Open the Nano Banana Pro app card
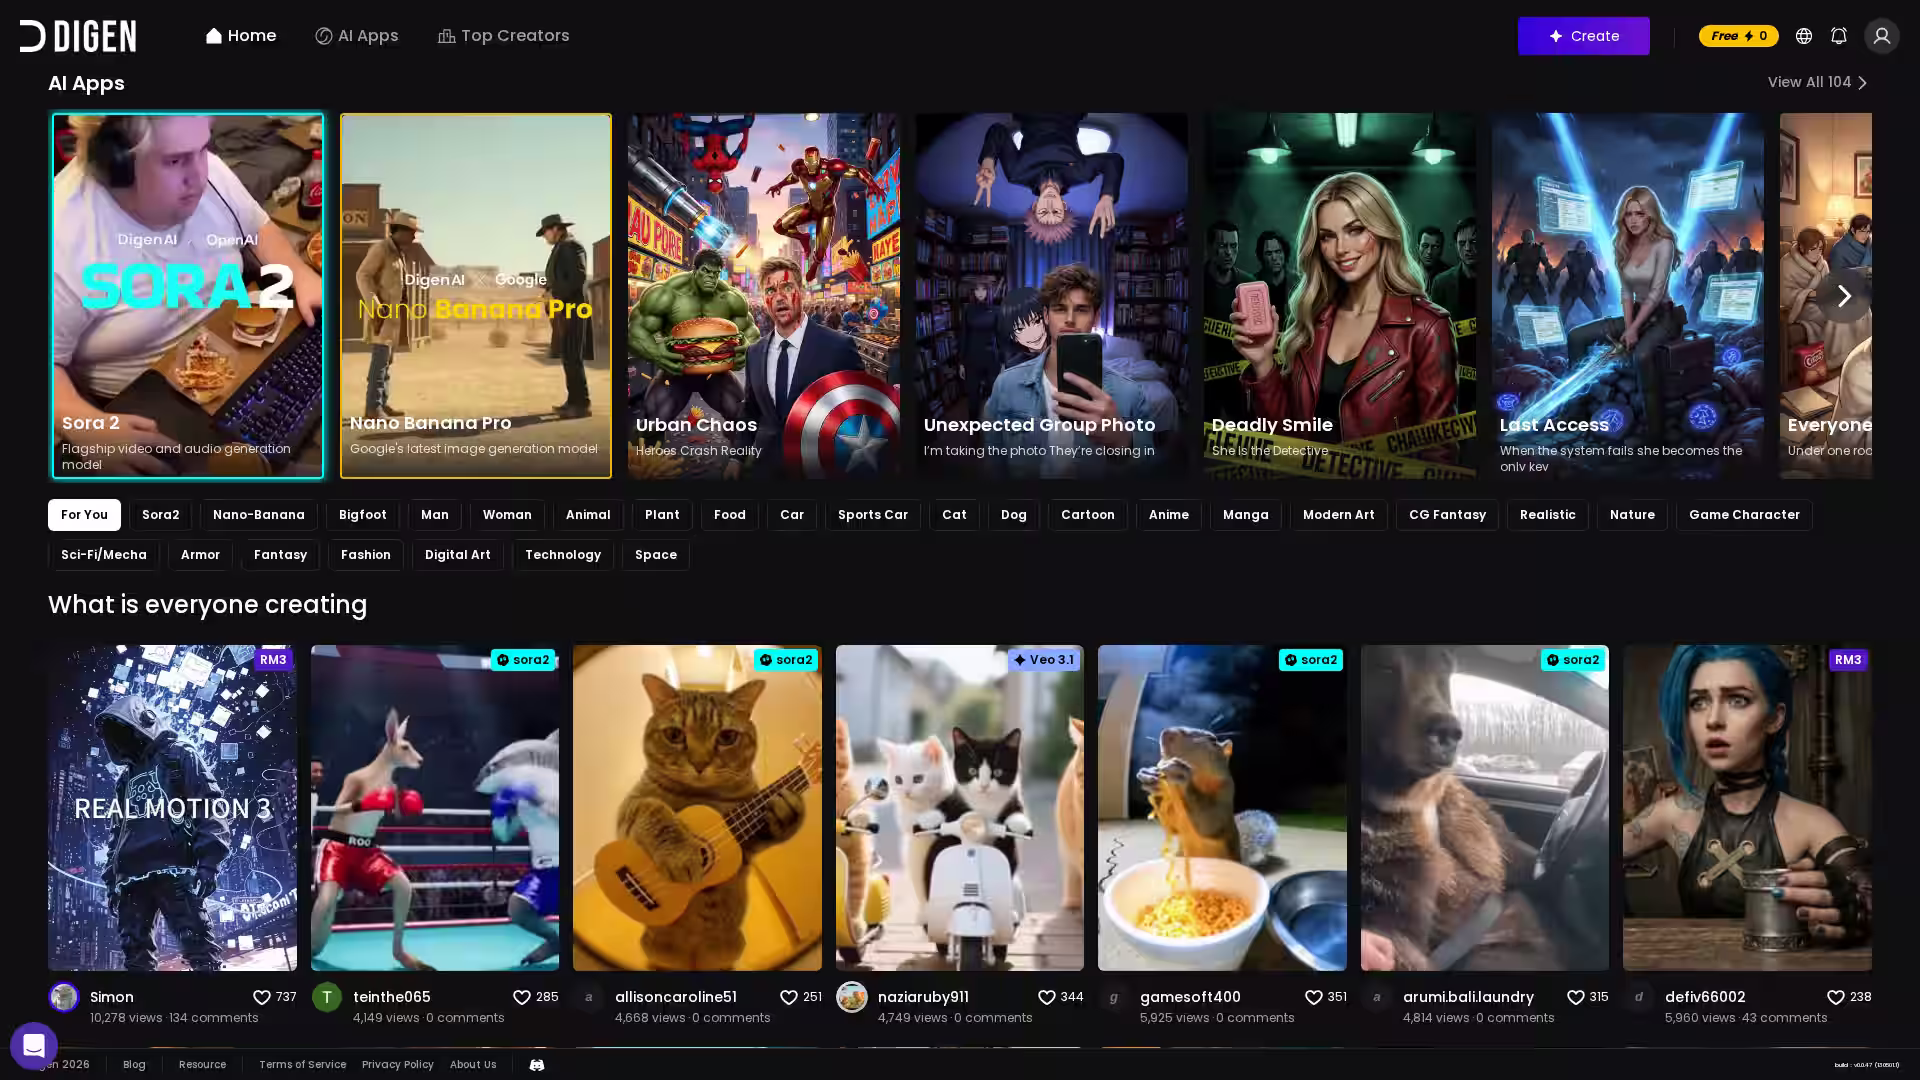Screen dimensions: 1920x1080 475,295
